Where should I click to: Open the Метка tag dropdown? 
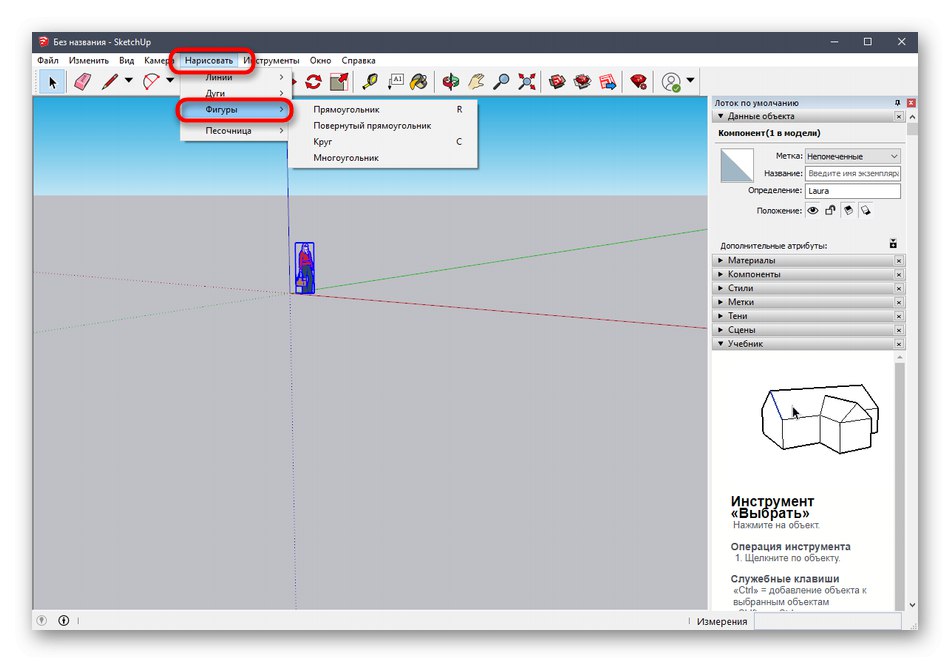pyautogui.click(x=852, y=156)
